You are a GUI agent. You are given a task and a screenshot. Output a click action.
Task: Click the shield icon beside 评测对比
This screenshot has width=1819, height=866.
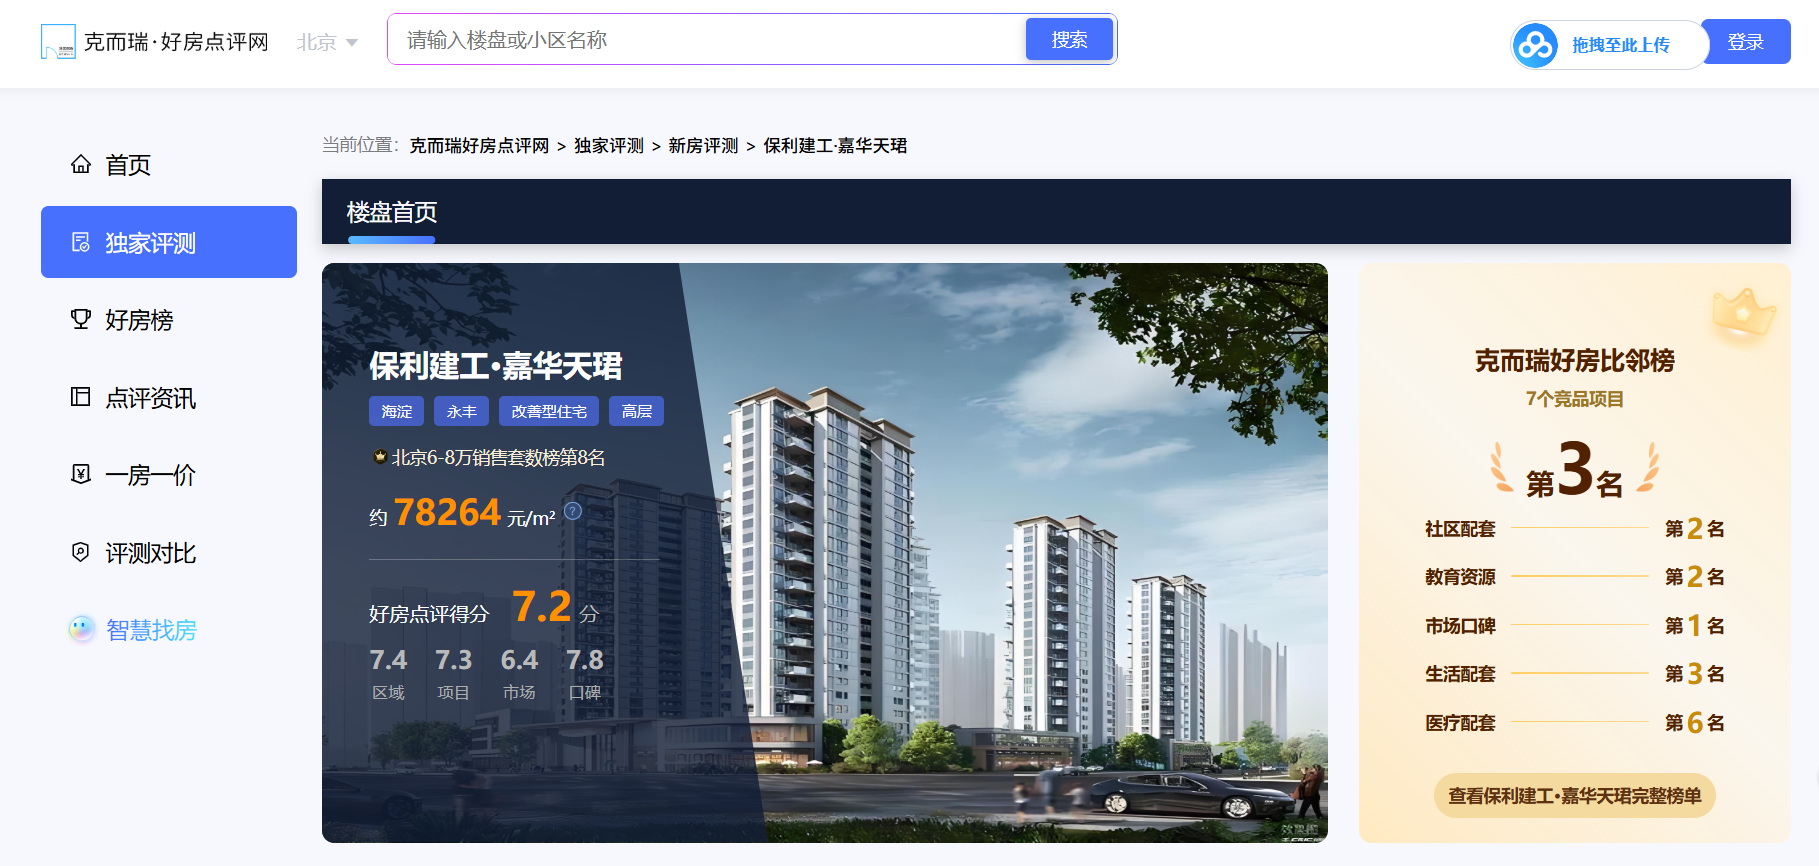click(x=81, y=552)
